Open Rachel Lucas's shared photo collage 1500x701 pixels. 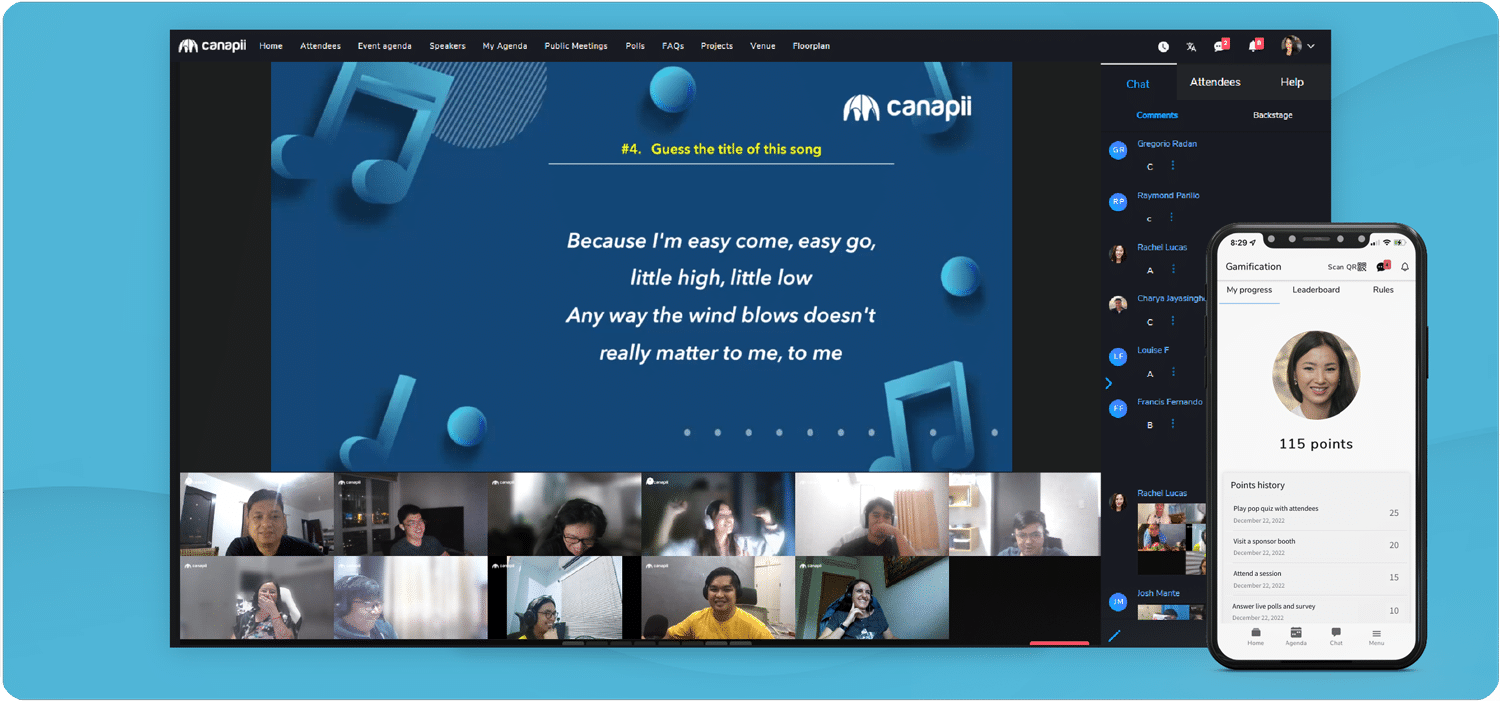coord(1172,539)
